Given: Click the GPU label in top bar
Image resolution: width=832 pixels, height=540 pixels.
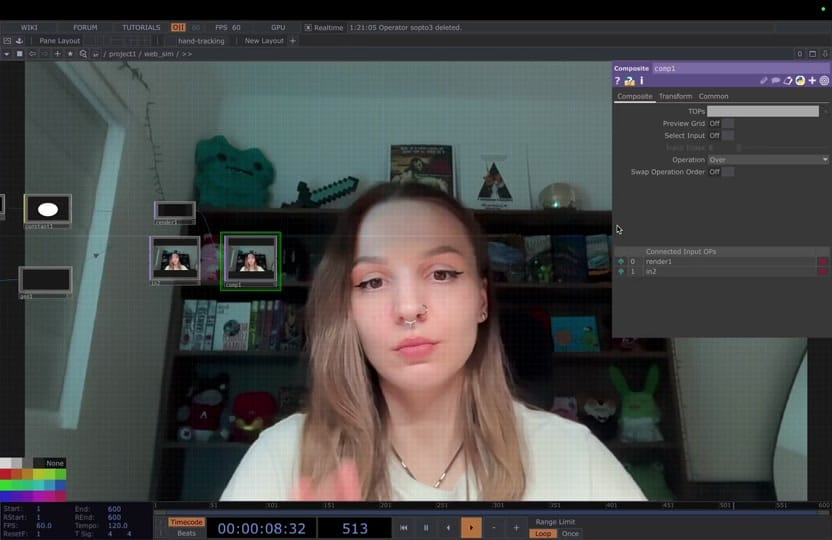Looking at the screenshot, I should [x=278, y=28].
